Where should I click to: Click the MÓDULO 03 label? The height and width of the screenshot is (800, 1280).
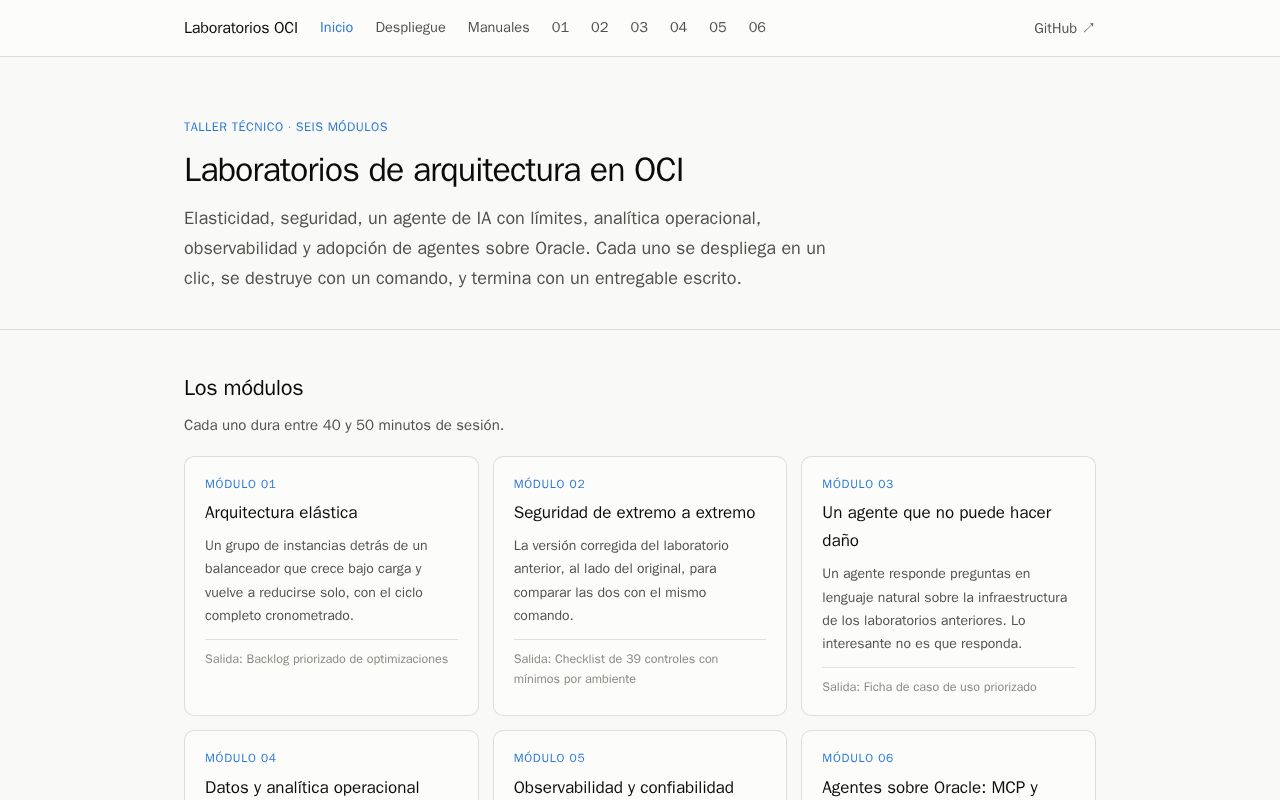click(858, 484)
